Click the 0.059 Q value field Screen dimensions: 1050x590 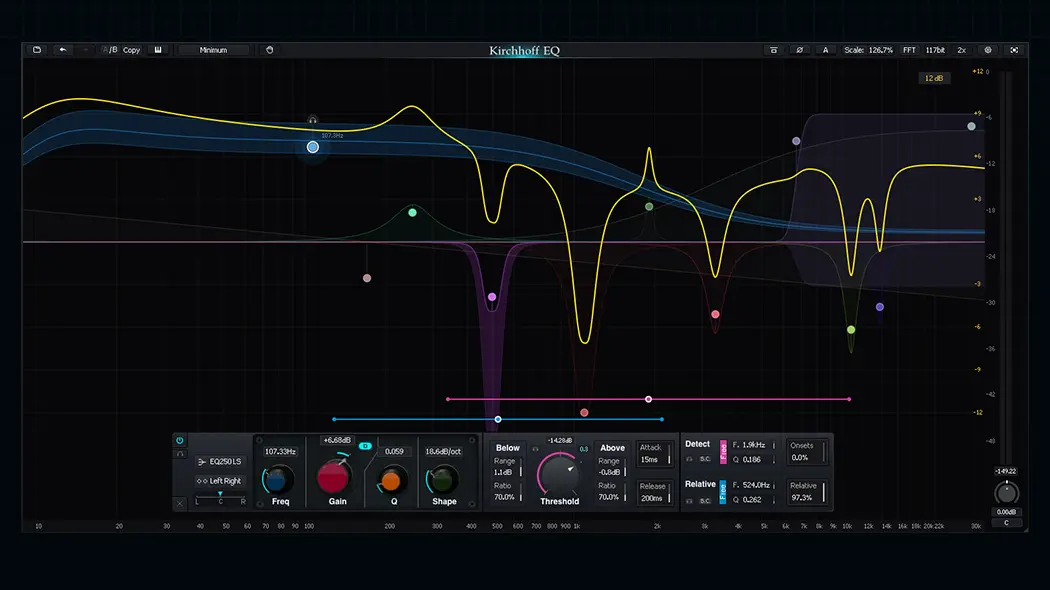tap(394, 451)
